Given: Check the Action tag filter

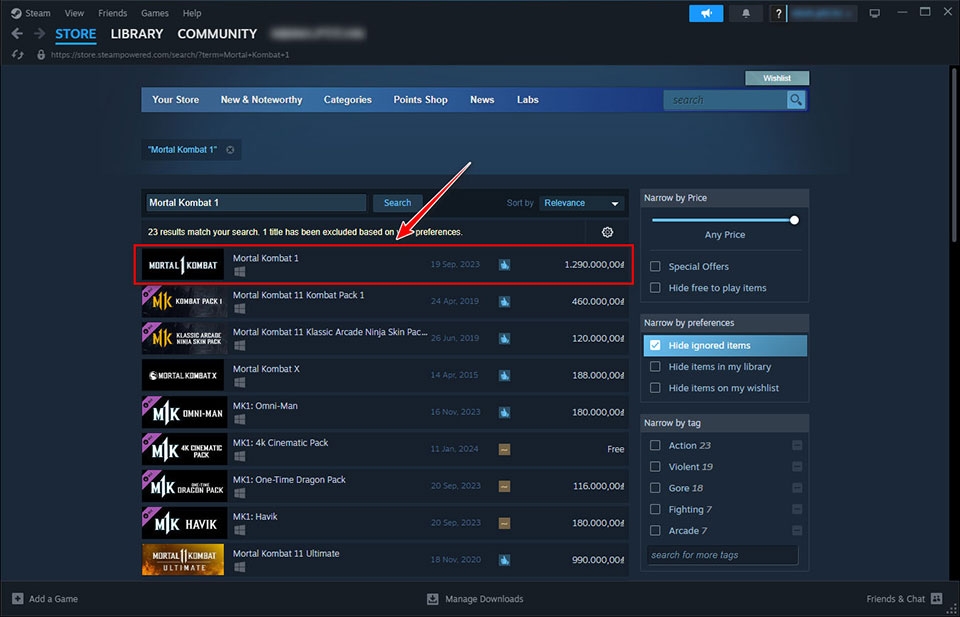Looking at the screenshot, I should tap(655, 446).
